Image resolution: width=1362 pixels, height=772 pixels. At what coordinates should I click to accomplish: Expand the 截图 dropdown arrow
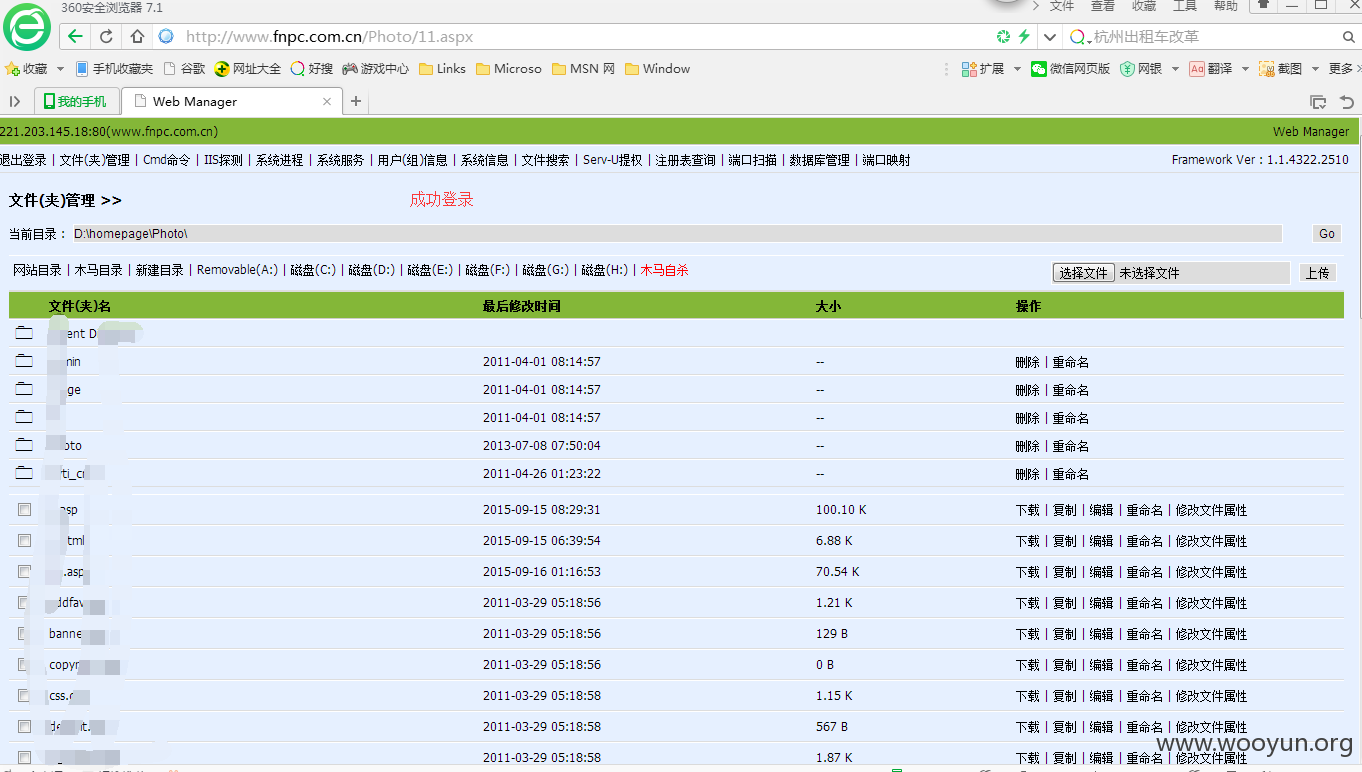coord(1314,69)
